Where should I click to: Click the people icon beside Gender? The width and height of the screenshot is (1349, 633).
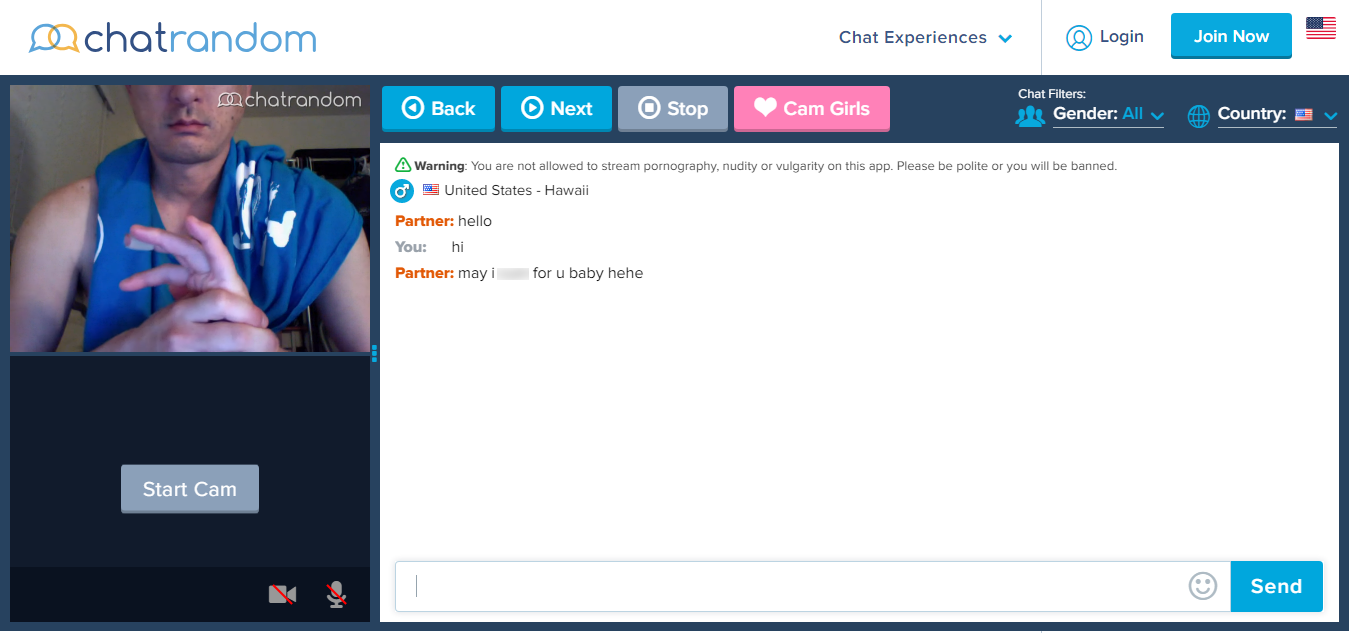click(1030, 116)
